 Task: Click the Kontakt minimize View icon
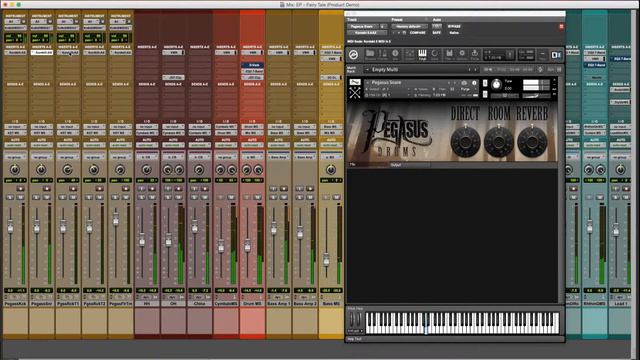click(x=542, y=55)
